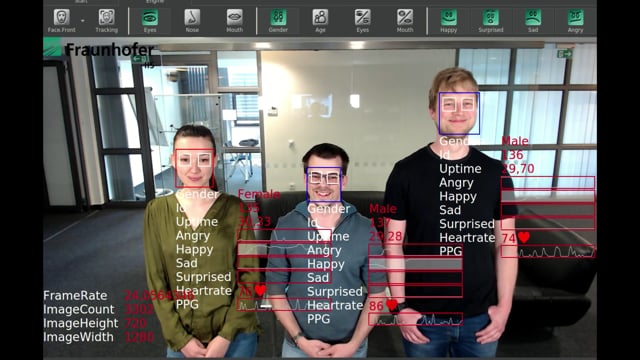The height and width of the screenshot is (360, 640).
Task: Click the Happy bar above Heartrate 74
Action: [x=548, y=197]
